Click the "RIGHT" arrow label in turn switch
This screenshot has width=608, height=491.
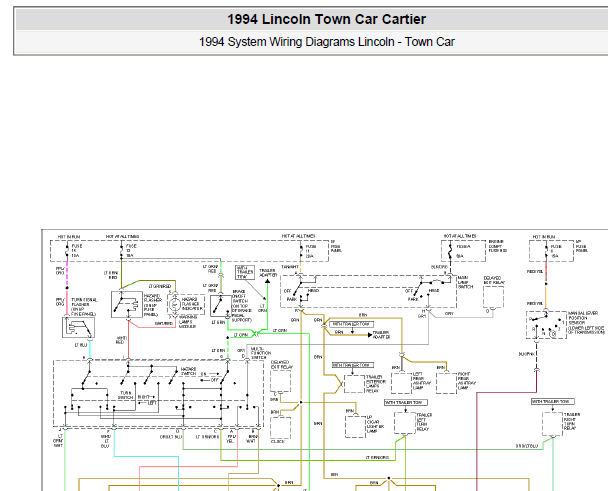click(147, 397)
